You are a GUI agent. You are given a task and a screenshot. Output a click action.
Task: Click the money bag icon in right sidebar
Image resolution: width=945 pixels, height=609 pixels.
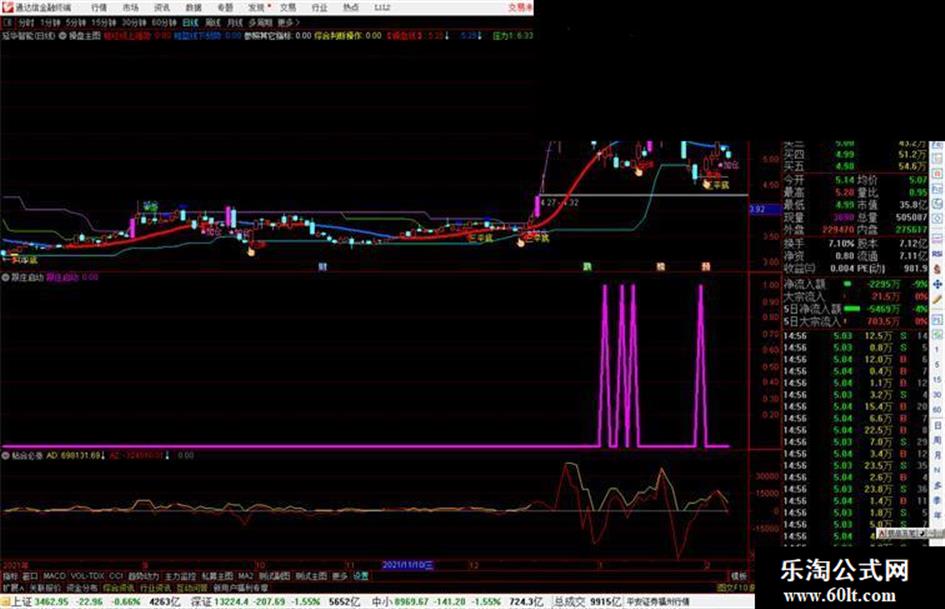937,270
